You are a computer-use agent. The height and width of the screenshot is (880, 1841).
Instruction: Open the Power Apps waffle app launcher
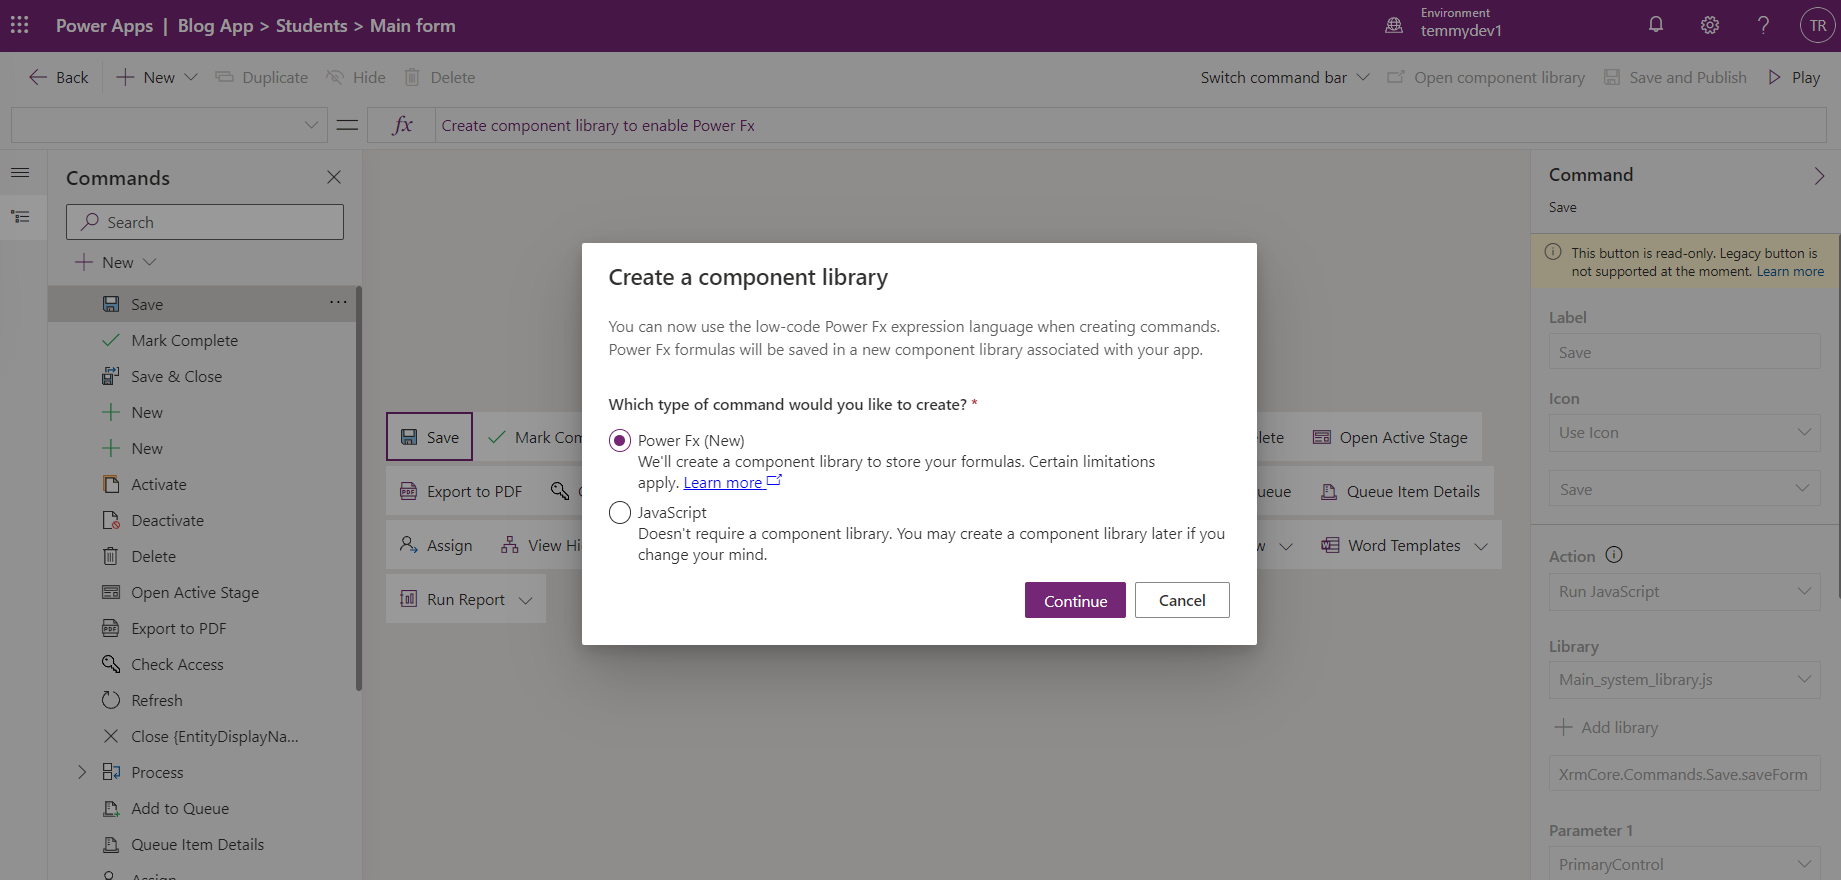(x=20, y=25)
